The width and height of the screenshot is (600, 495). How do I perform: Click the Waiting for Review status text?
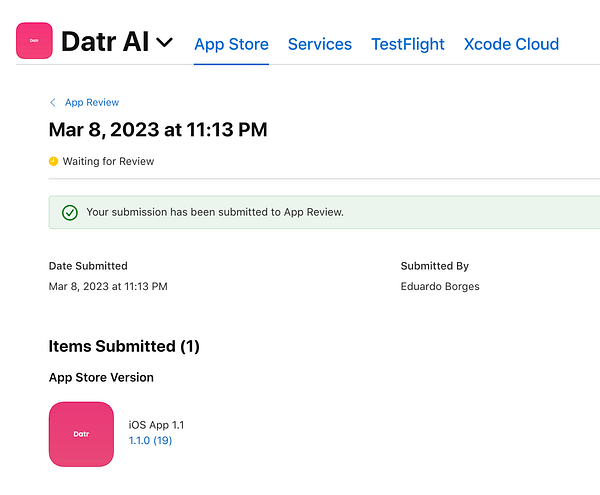pyautogui.click(x=109, y=161)
